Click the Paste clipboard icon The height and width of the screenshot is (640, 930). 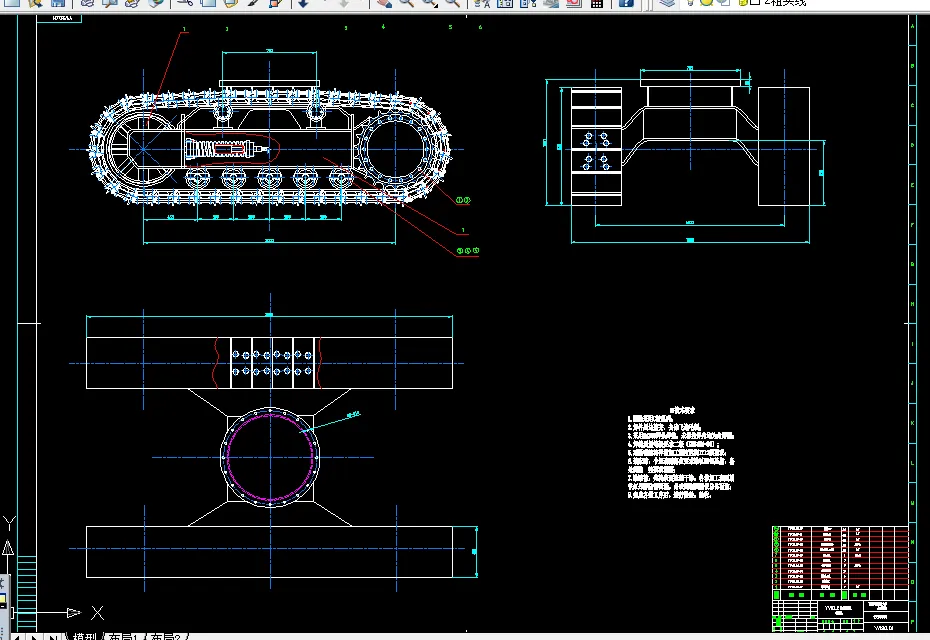pyautogui.click(x=230, y=2)
